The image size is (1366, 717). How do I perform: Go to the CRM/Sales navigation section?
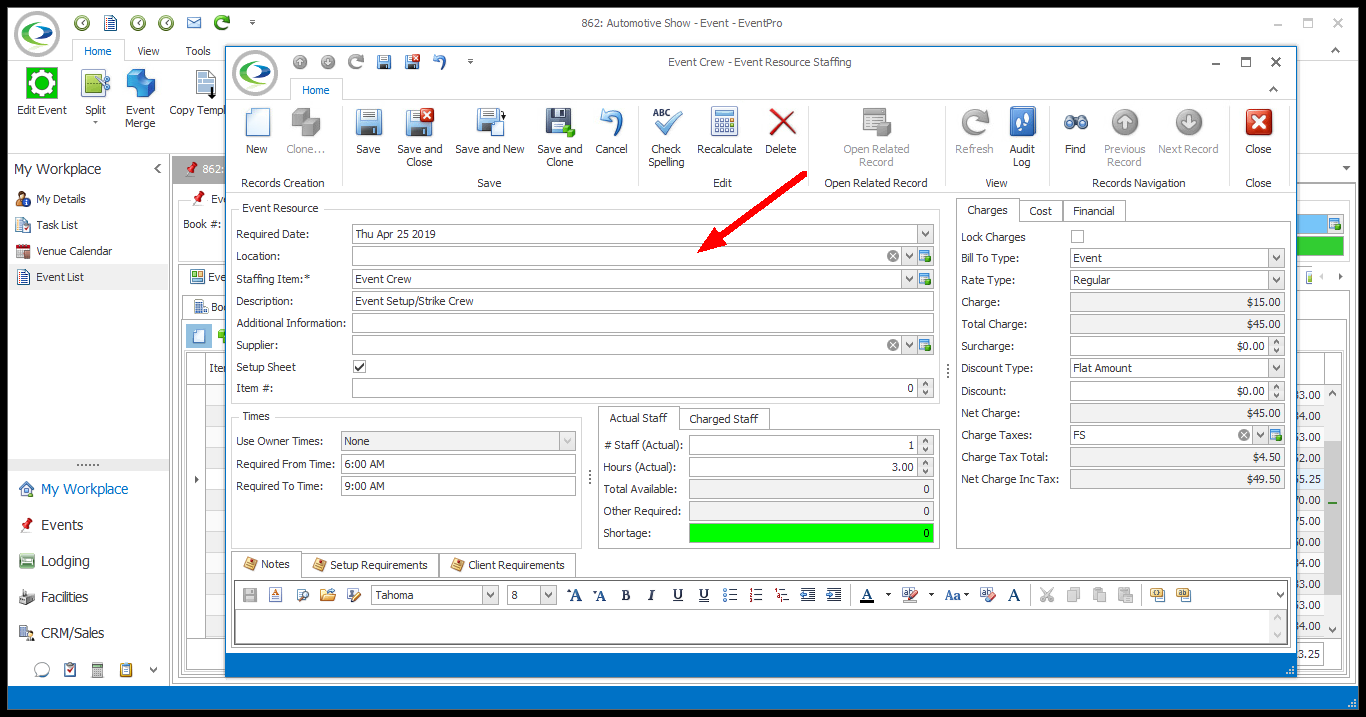click(x=72, y=633)
